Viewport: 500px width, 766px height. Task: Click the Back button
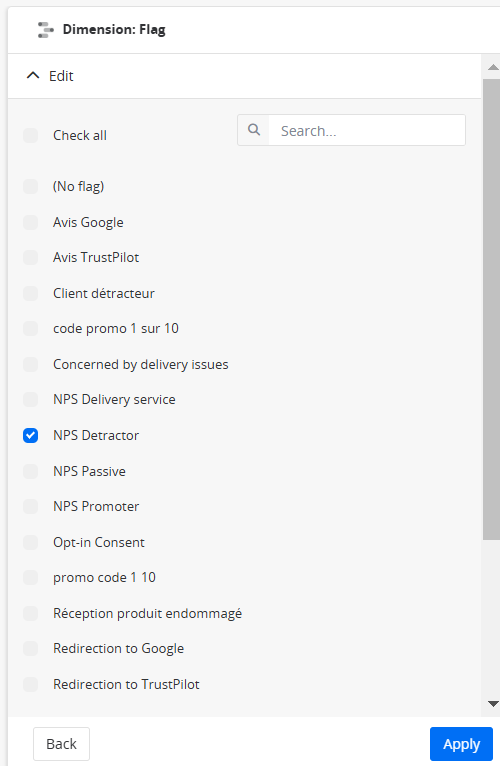tap(62, 744)
